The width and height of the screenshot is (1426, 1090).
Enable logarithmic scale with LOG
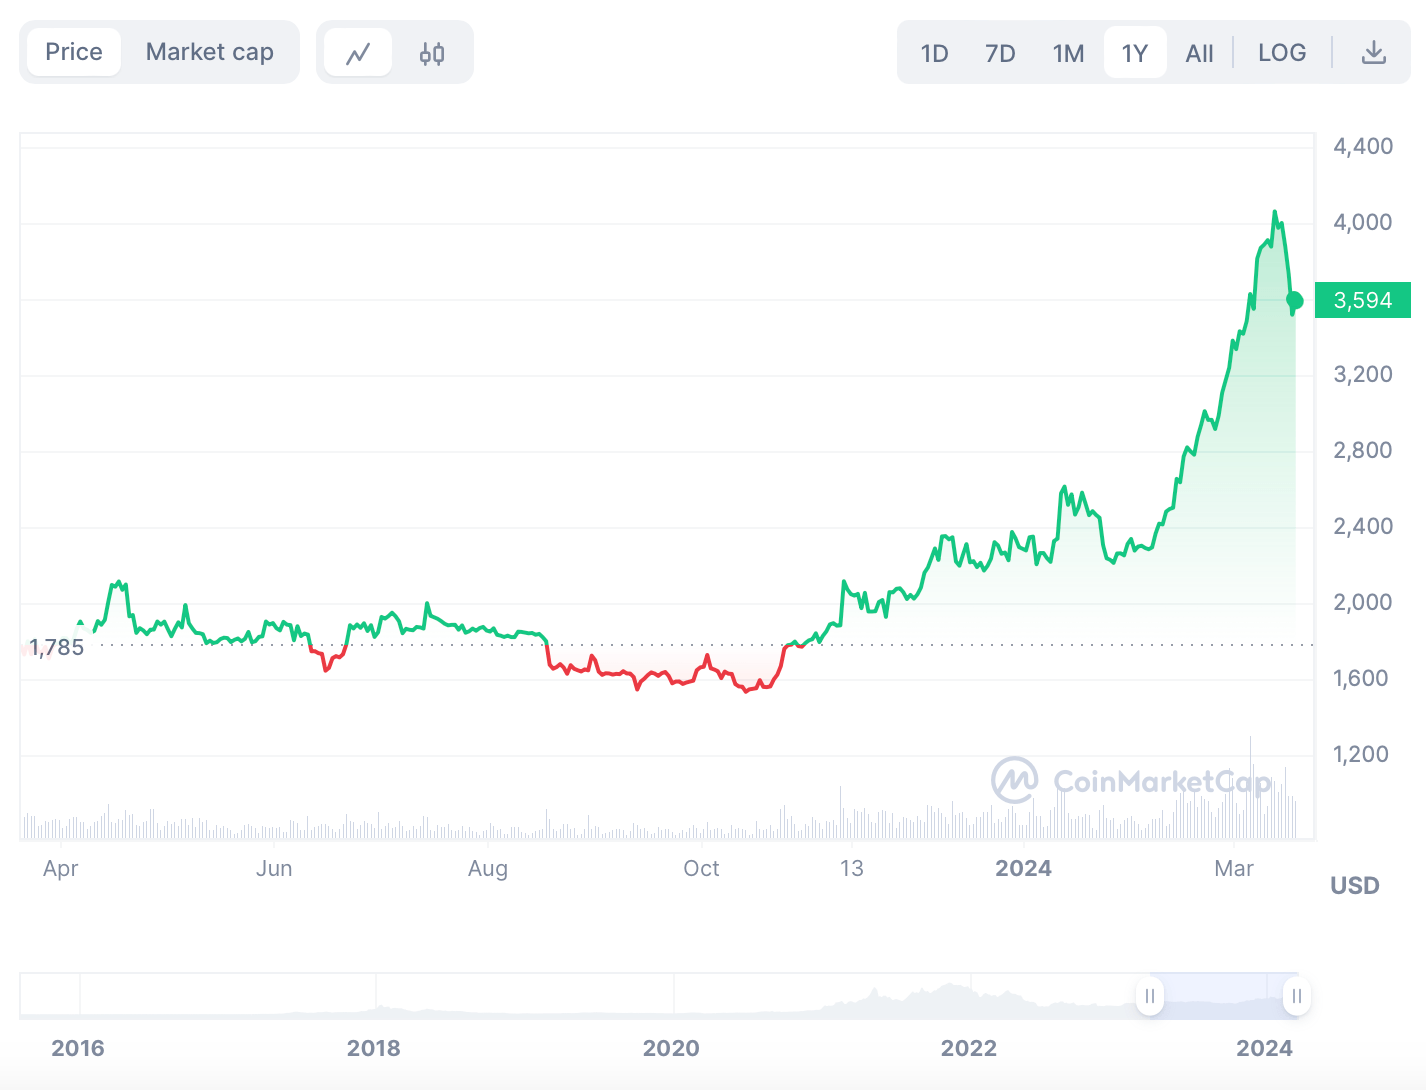[1282, 52]
